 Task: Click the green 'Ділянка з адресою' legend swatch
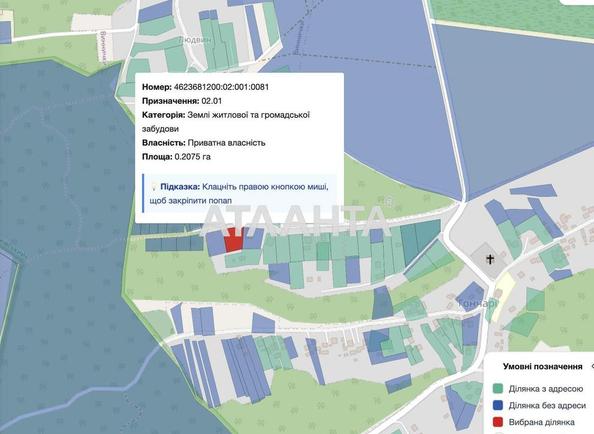[x=498, y=389]
